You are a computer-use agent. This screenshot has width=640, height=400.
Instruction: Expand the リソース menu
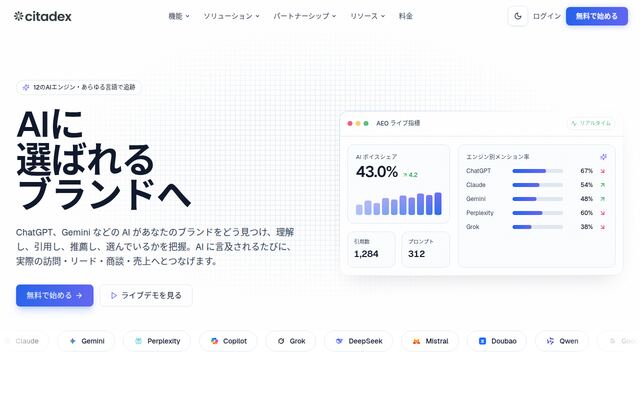[x=367, y=16]
